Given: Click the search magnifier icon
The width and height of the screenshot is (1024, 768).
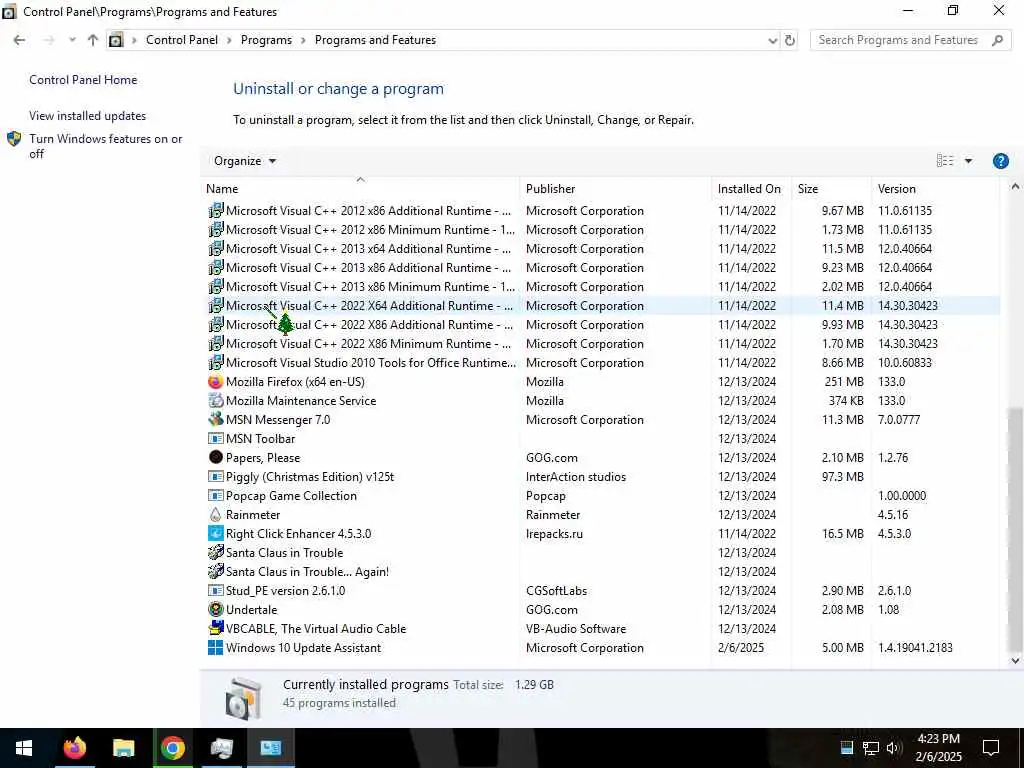Looking at the screenshot, I should click(997, 40).
